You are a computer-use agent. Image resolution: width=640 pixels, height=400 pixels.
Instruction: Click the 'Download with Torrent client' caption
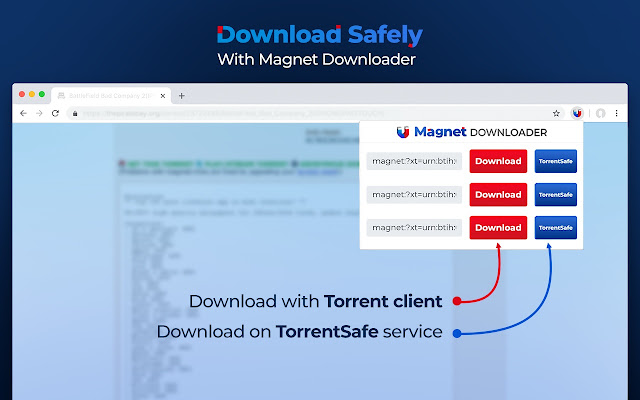point(316,301)
